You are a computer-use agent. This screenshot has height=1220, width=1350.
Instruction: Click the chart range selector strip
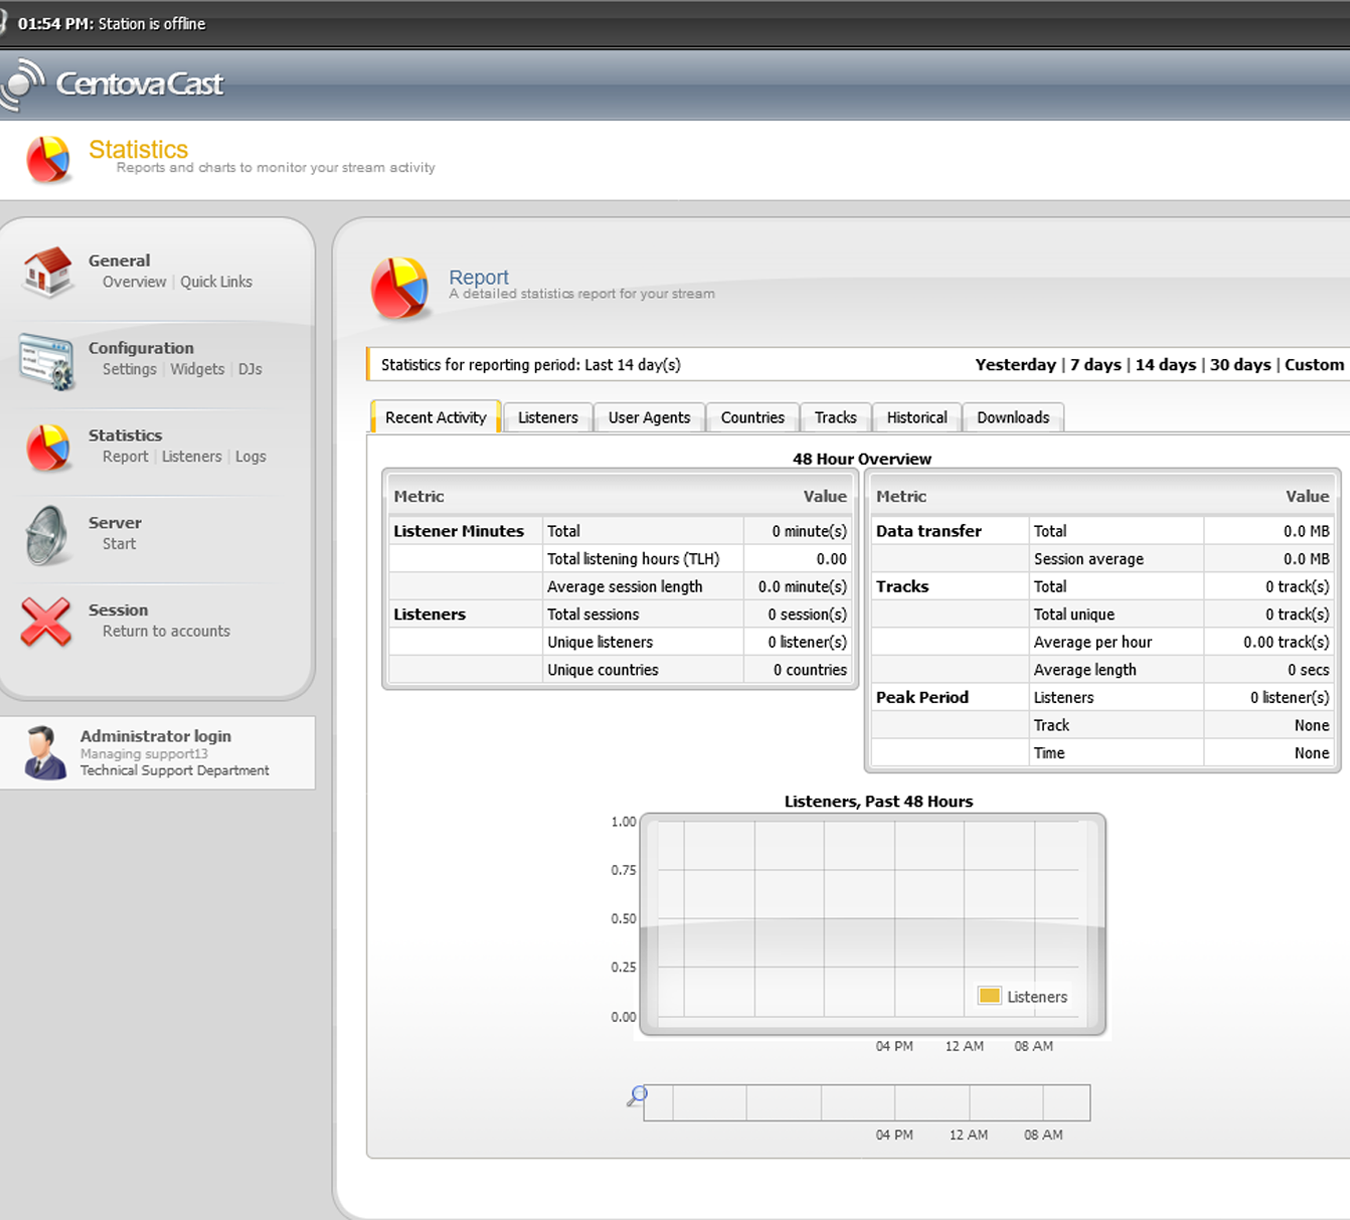pyautogui.click(x=867, y=1103)
